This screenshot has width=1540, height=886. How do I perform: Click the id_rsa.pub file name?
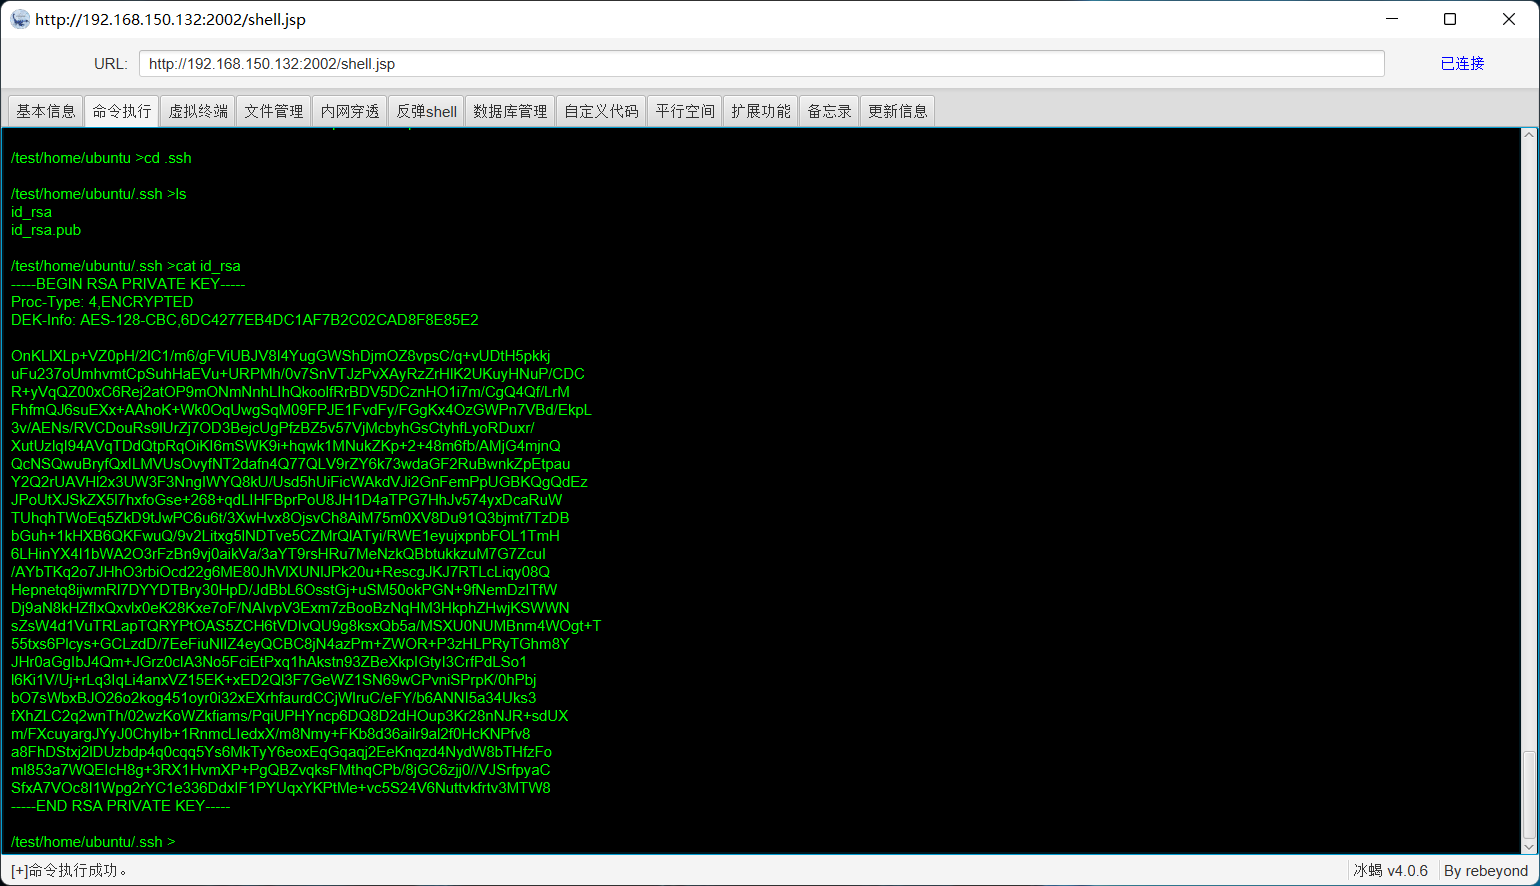click(46, 230)
